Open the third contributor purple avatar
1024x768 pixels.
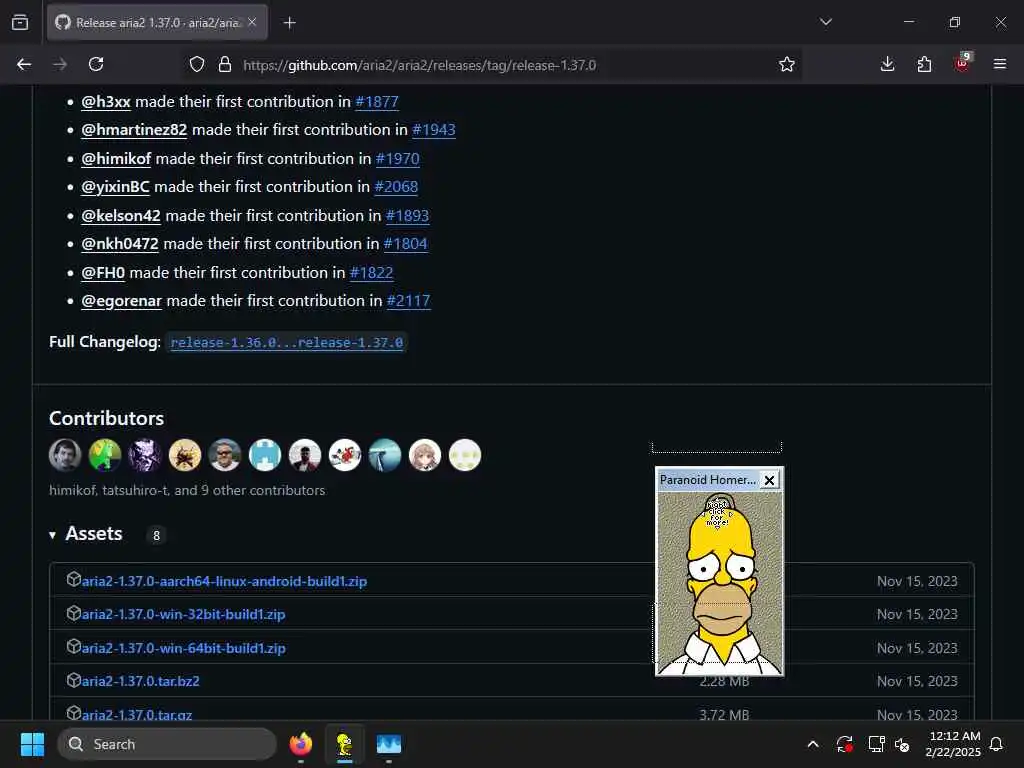[145, 455]
